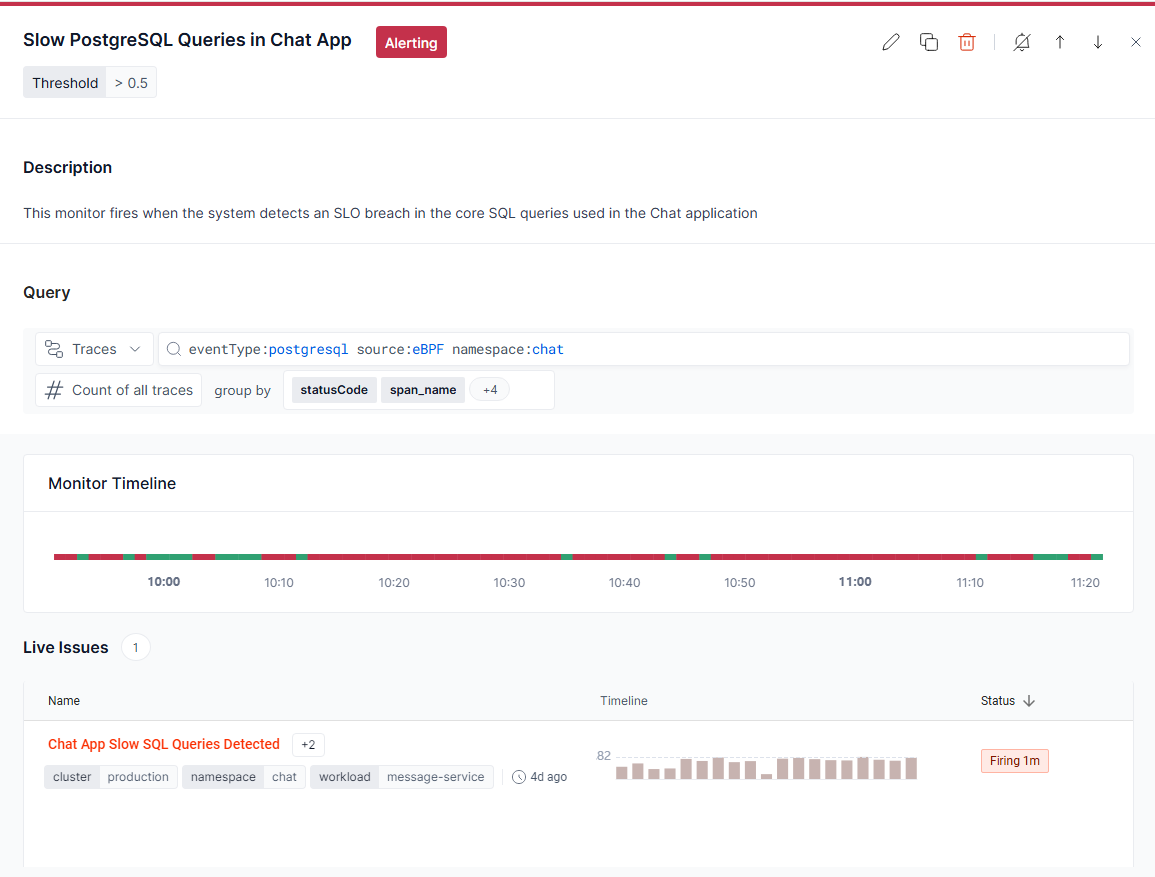Open Count of all traces selector
The image size is (1155, 877).
click(119, 390)
